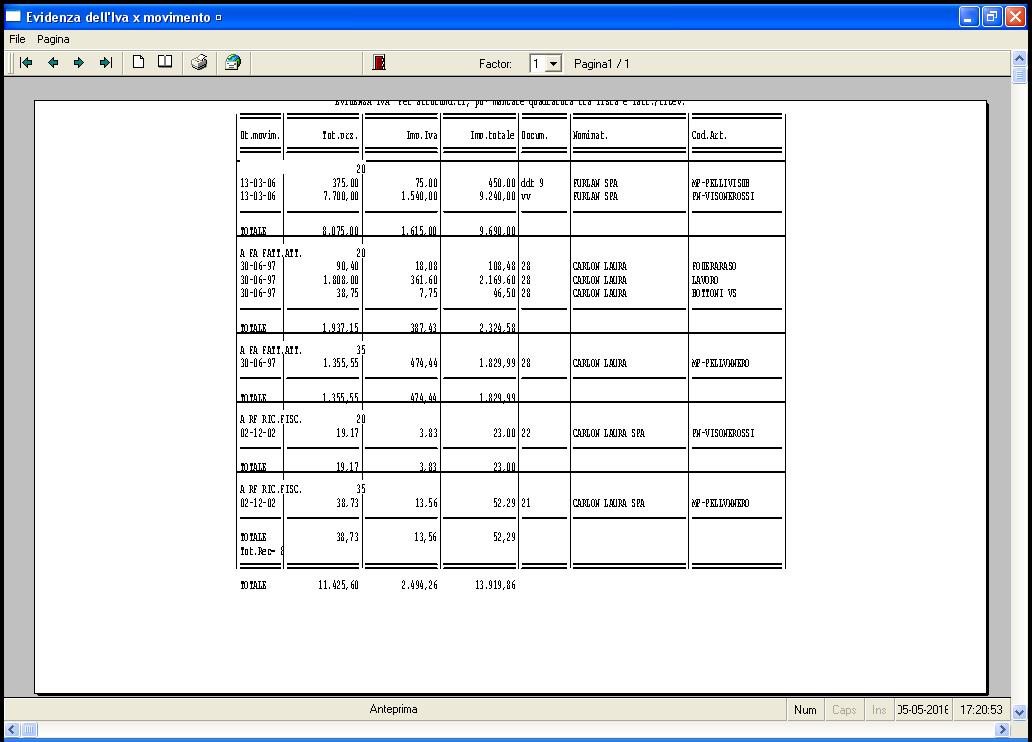
Task: Click the vertical scrollbar up arrow
Action: tap(1019, 59)
